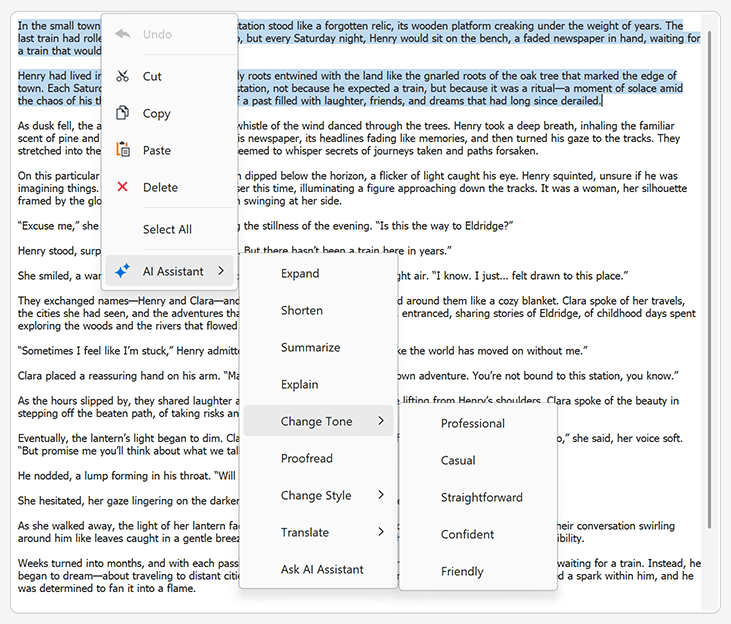Select the Professional tone option
This screenshot has width=731, height=624.
click(472, 423)
